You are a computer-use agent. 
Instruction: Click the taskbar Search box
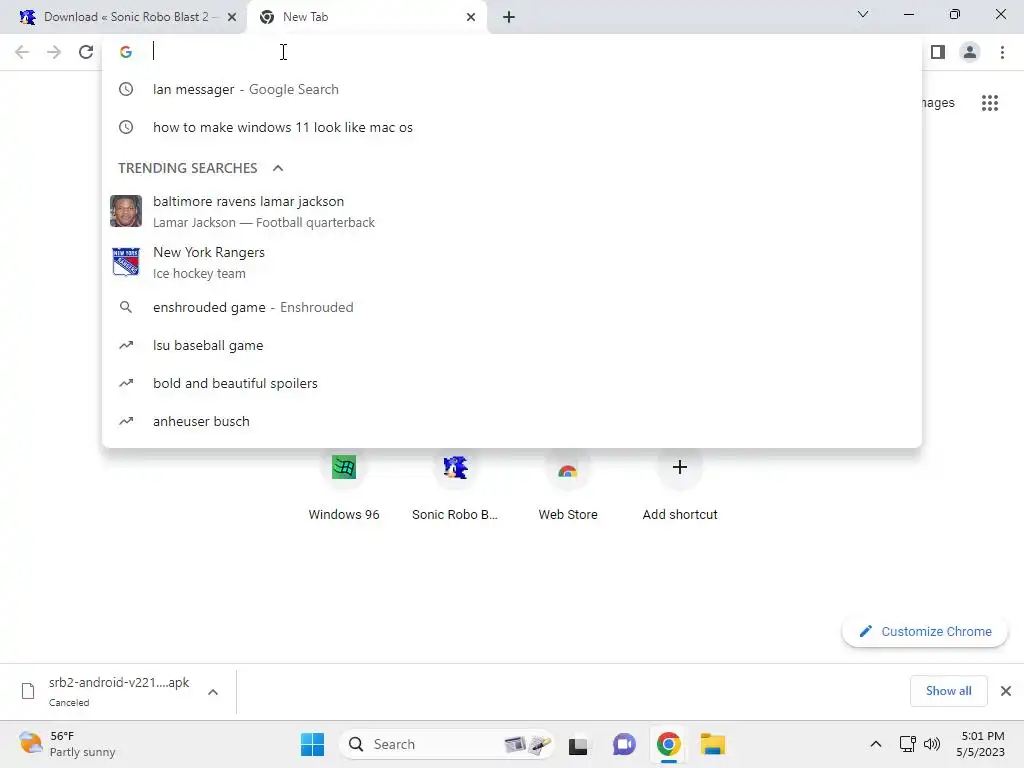coord(447,744)
